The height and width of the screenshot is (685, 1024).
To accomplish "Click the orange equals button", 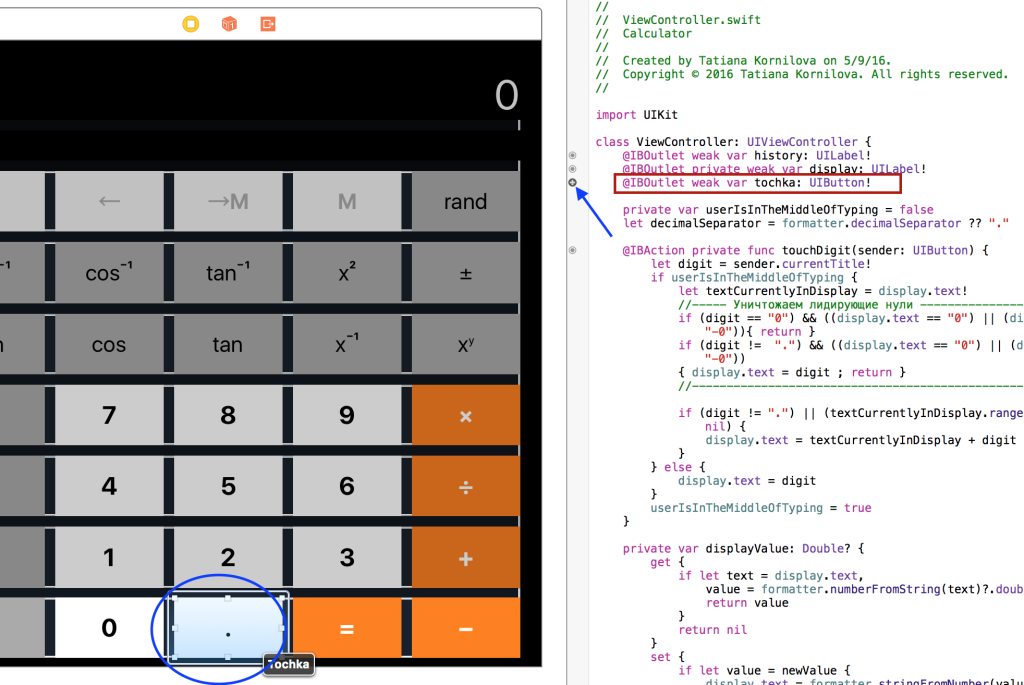I will (347, 628).
